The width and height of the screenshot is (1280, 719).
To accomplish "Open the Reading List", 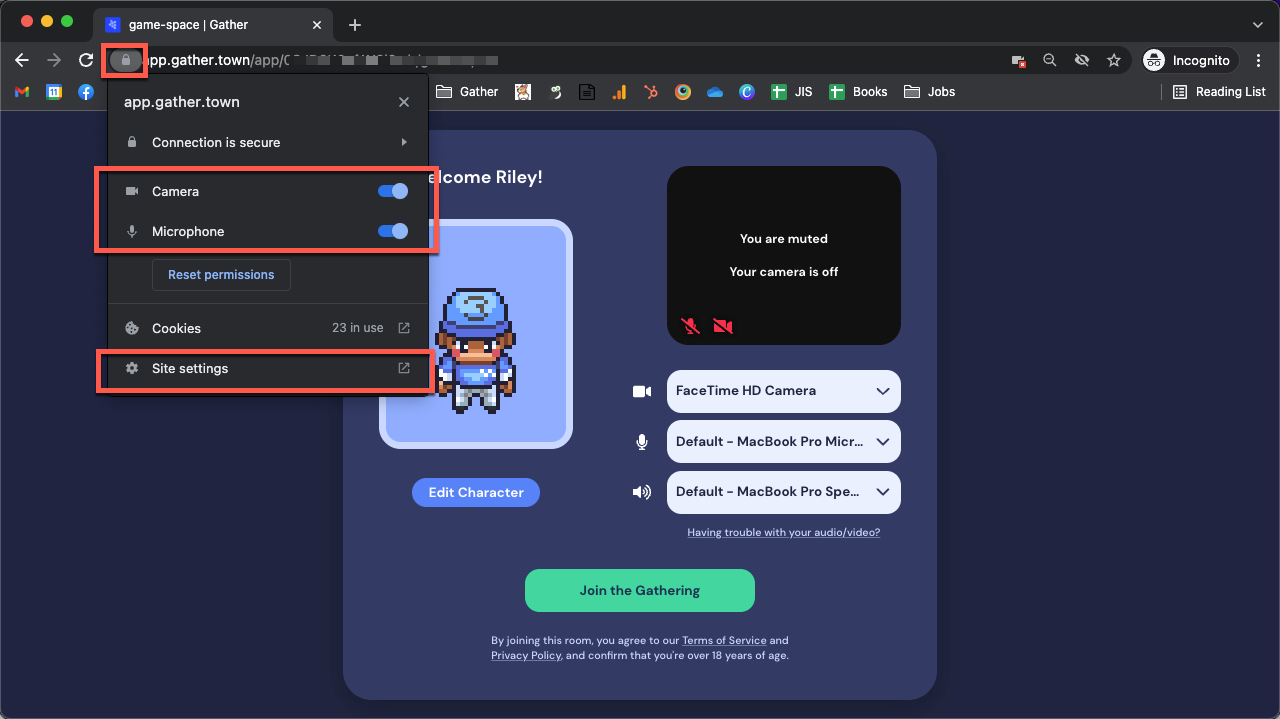I will tap(1219, 92).
